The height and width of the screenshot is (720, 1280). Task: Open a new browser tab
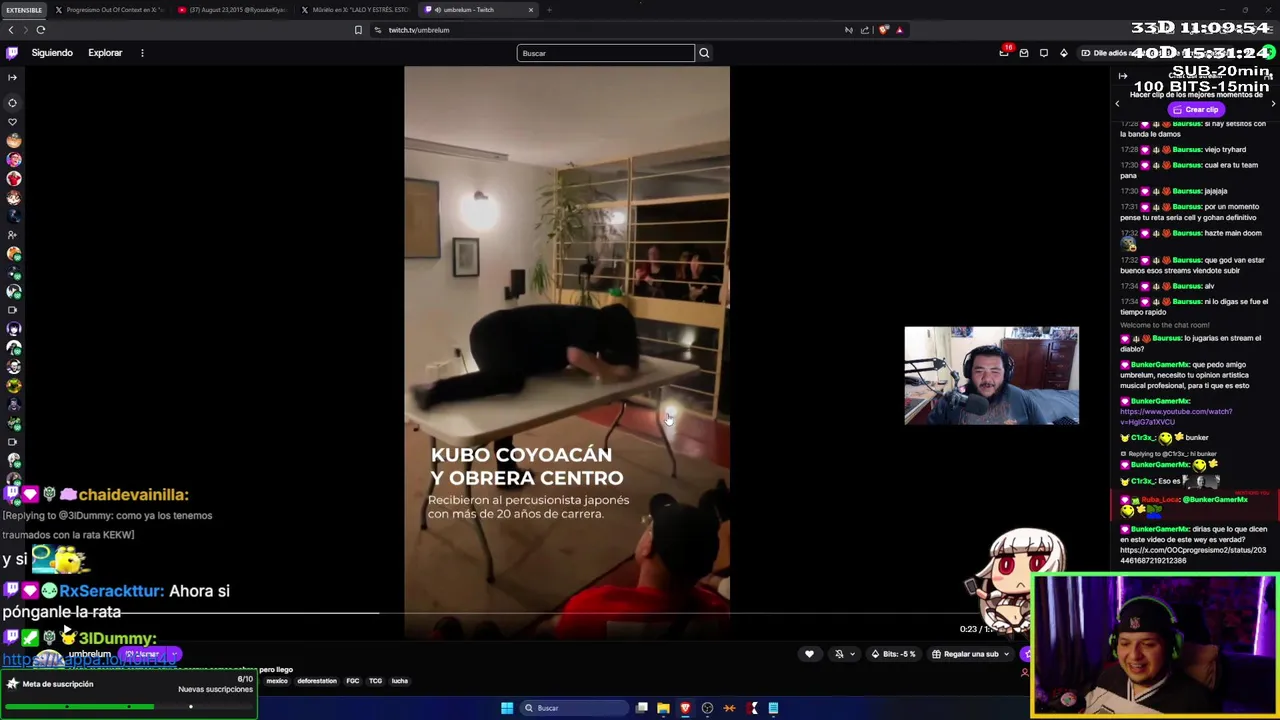549,10
